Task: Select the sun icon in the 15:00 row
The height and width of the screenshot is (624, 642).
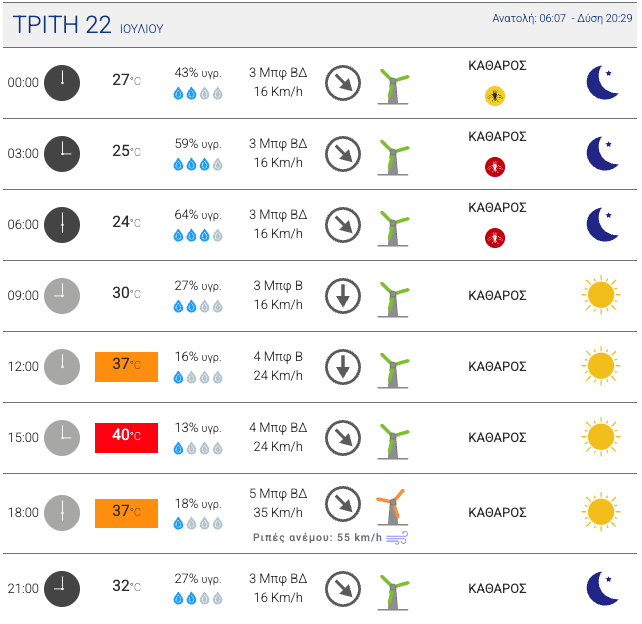Action: 600,437
